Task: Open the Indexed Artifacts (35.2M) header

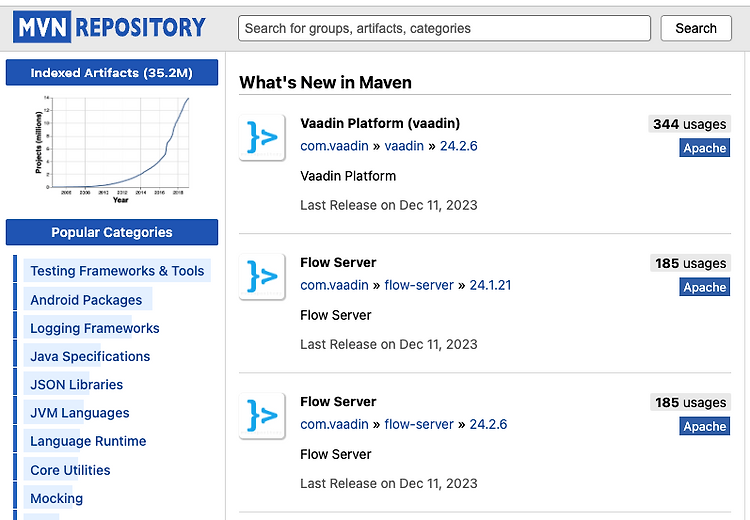Action: [112, 73]
